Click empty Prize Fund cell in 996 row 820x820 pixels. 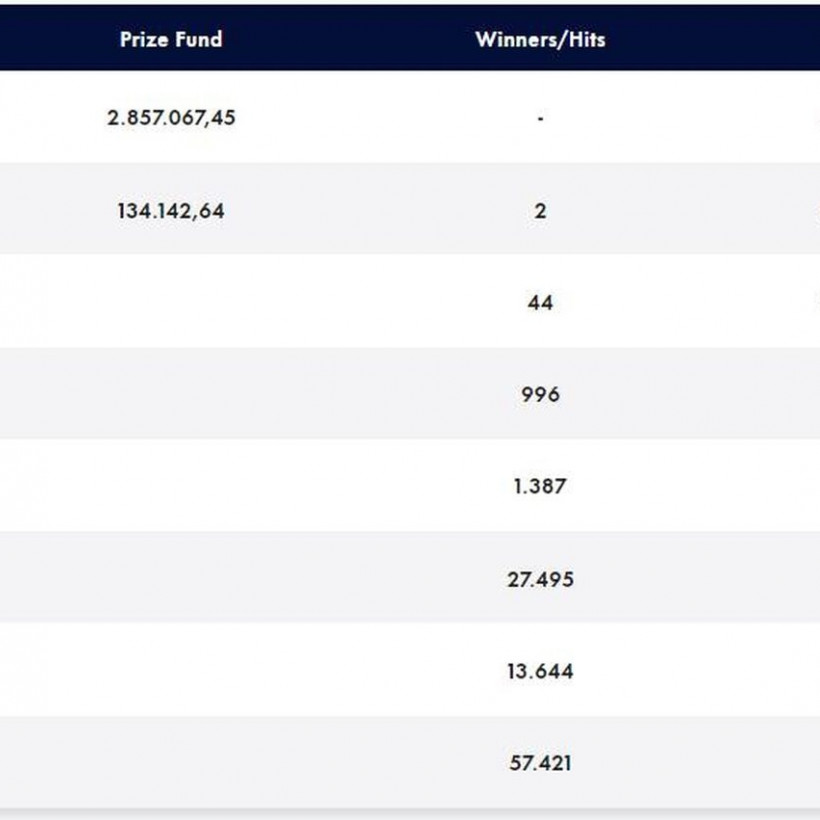(x=171, y=395)
